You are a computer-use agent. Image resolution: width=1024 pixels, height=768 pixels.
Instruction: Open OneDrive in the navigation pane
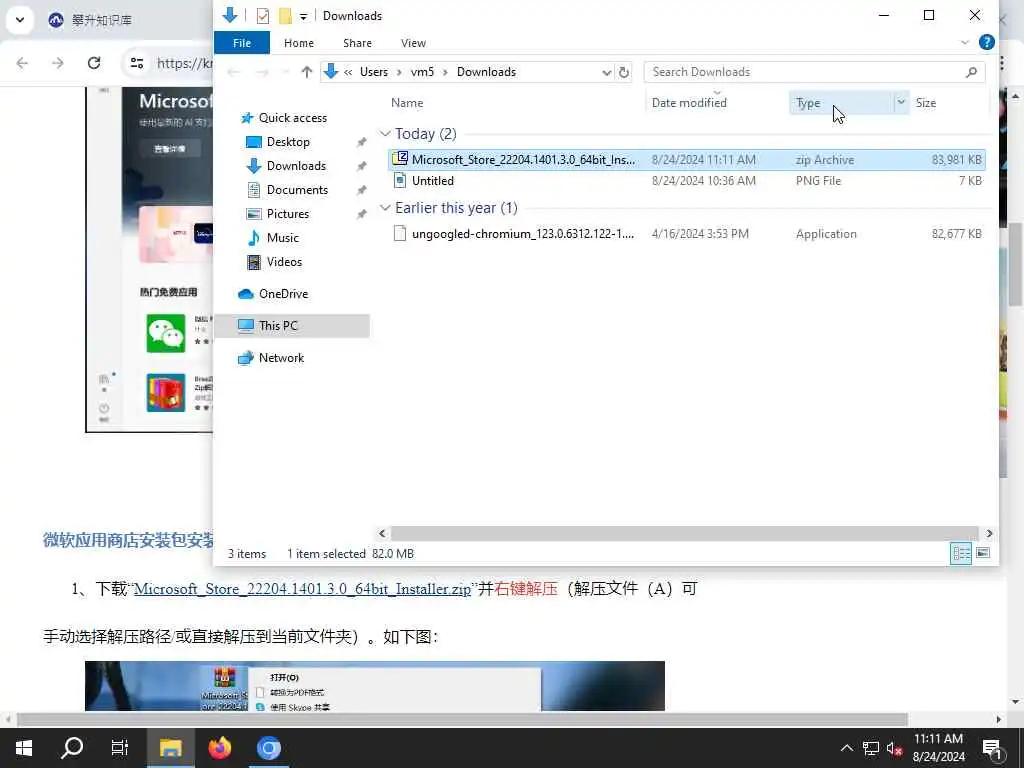tap(283, 294)
